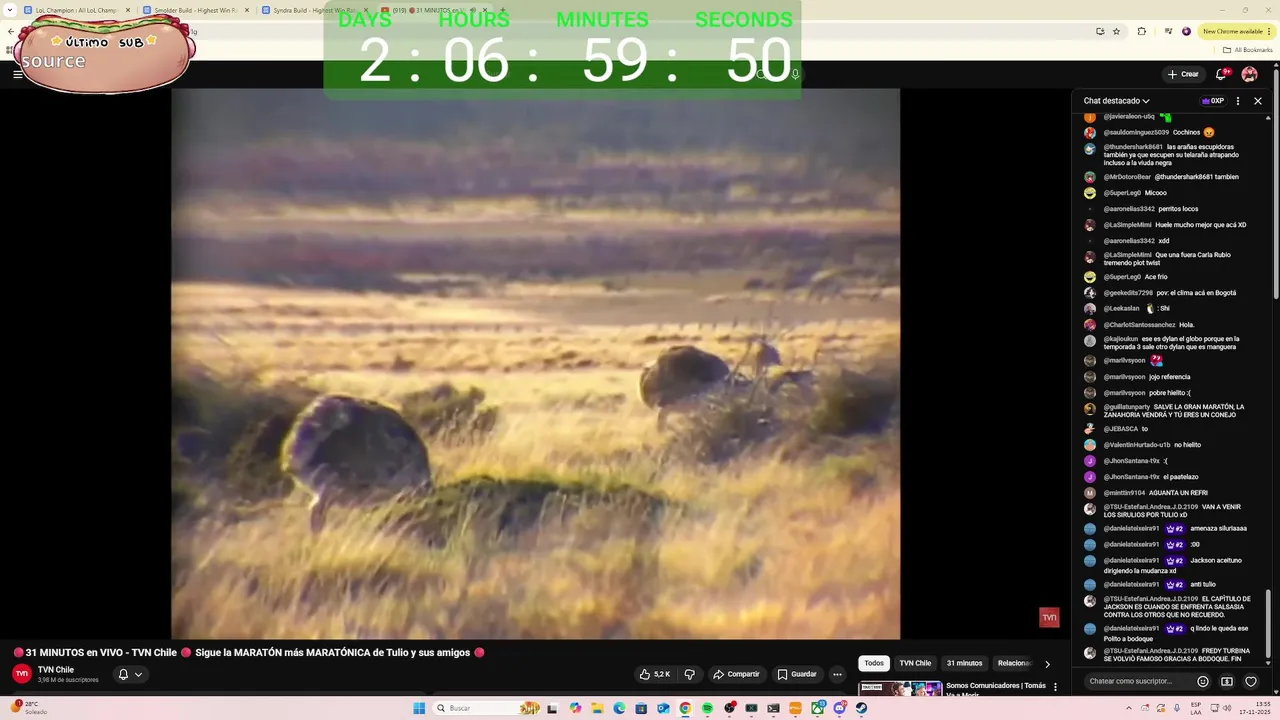Click username @thundershark8681 in chat

pyautogui.click(x=1133, y=147)
